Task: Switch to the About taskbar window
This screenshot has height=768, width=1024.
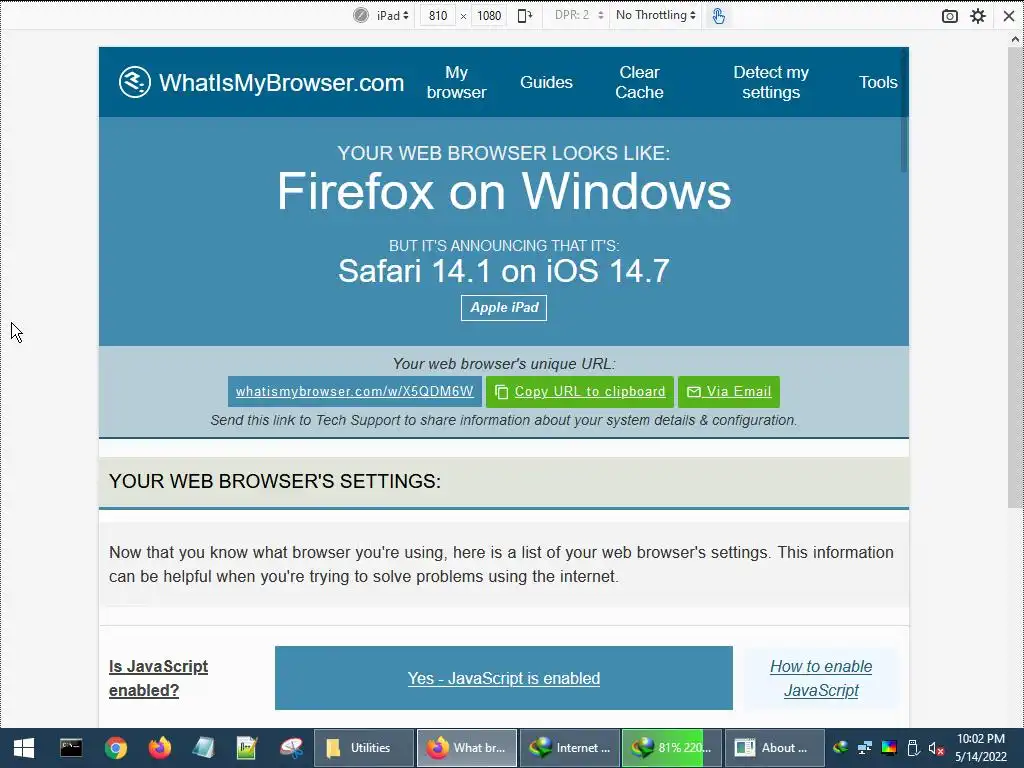Action: [775, 748]
